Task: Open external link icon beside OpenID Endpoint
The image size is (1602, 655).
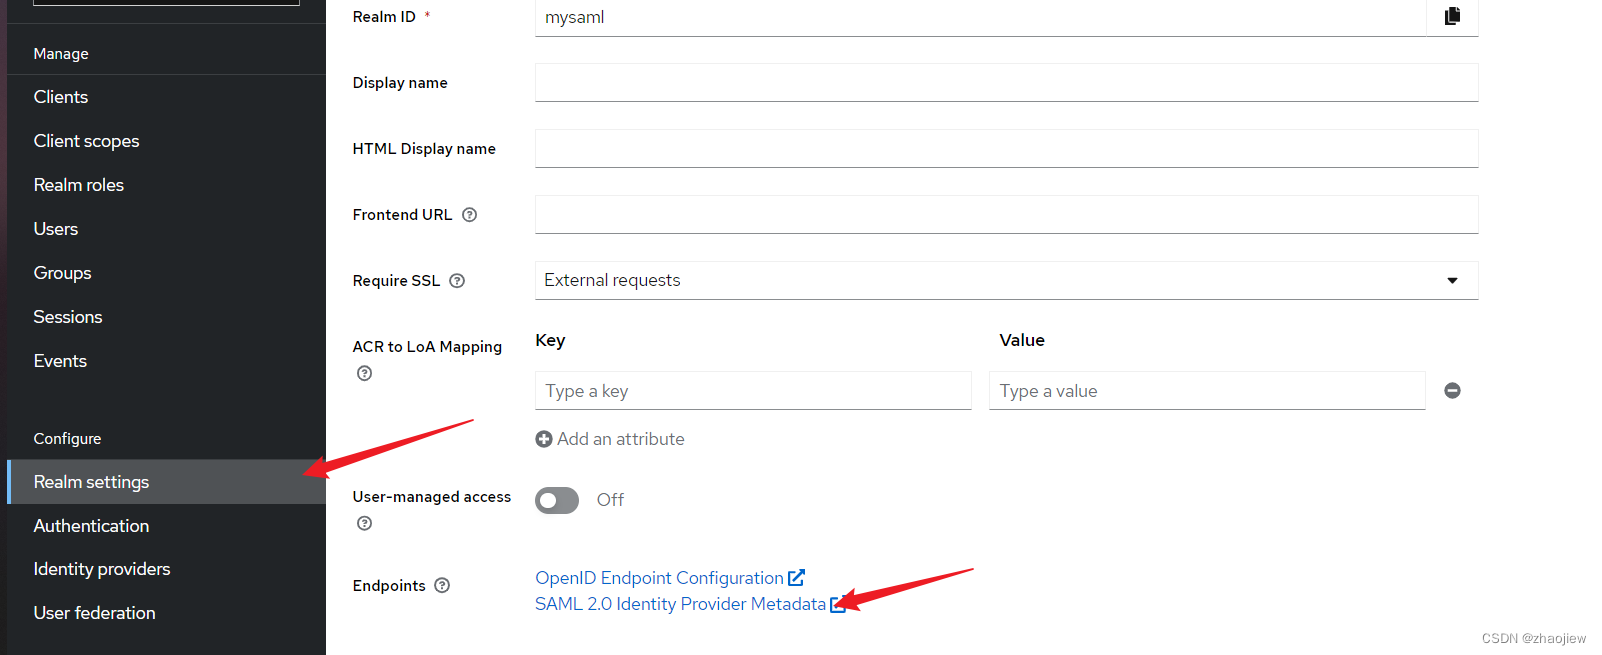Action: coord(796,578)
